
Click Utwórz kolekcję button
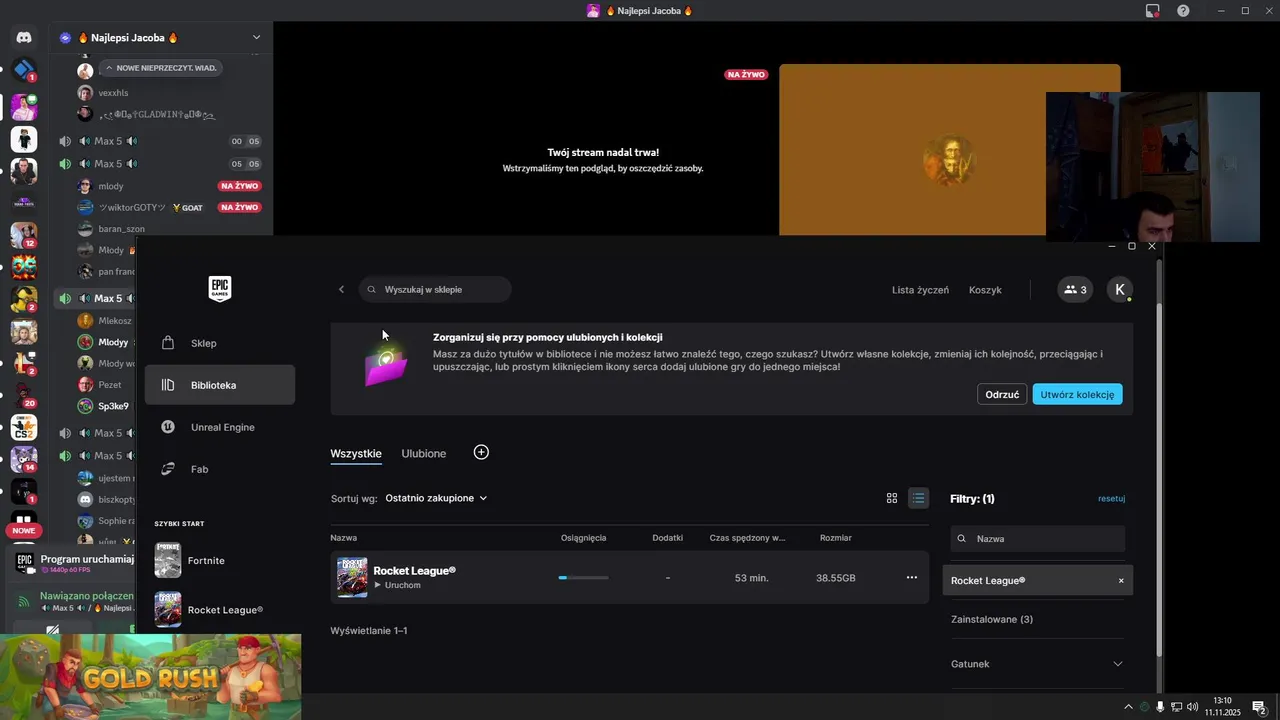pos(1077,394)
